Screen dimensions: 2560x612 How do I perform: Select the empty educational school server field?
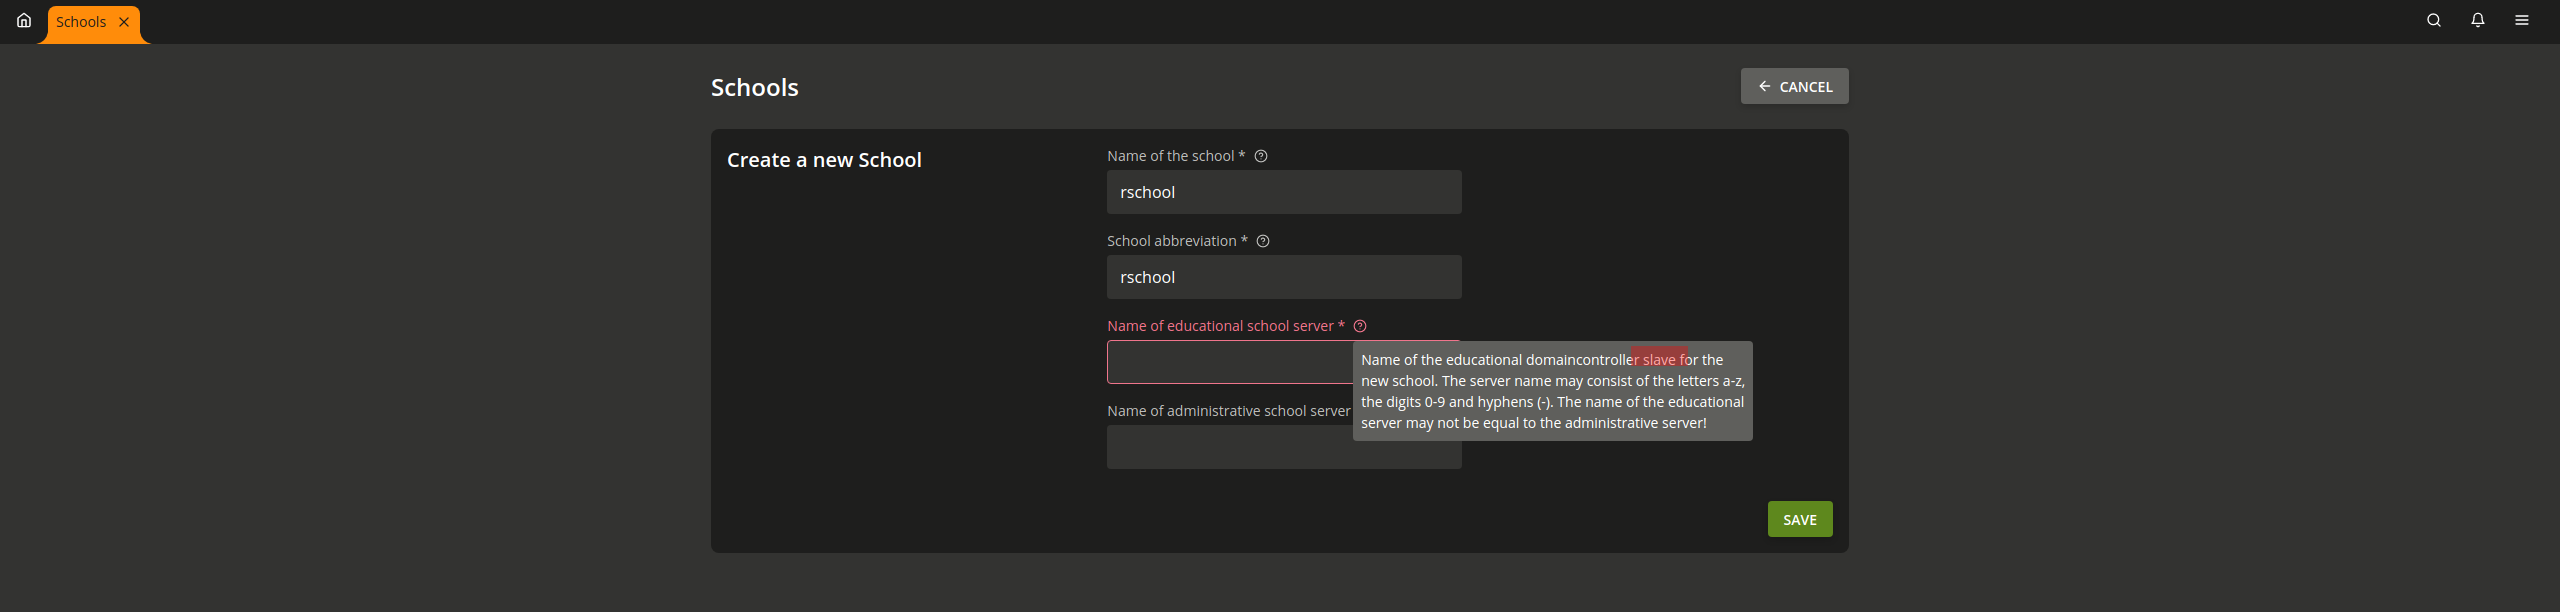pos(1228,363)
